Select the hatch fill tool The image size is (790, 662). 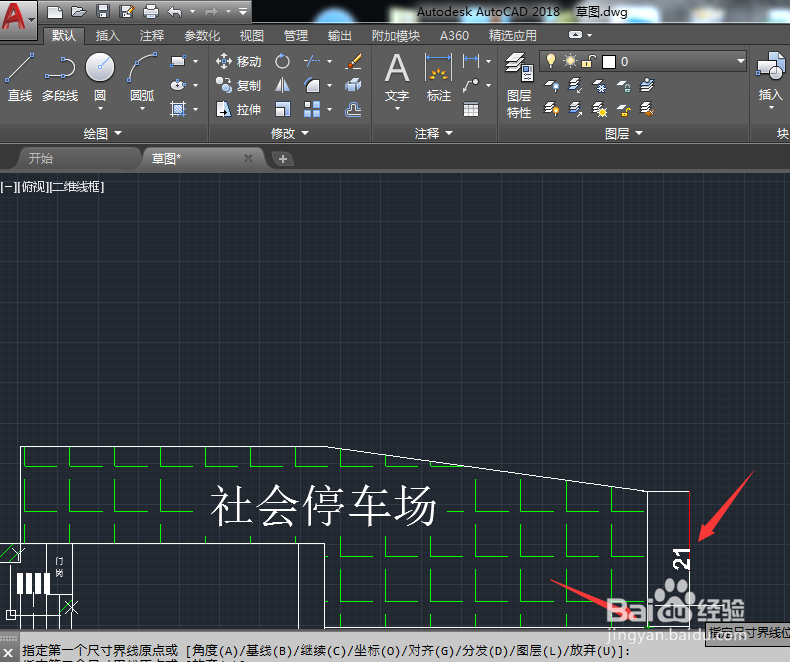178,109
